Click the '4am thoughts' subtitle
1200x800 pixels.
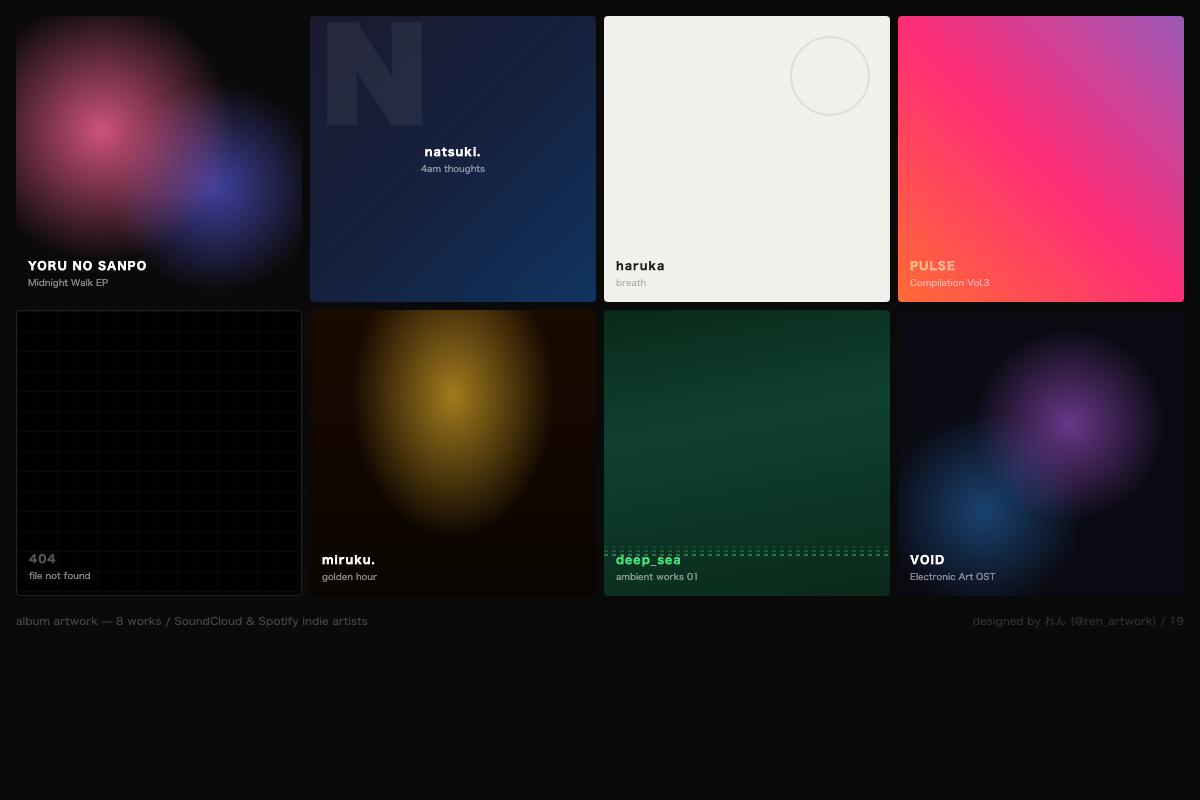click(x=452, y=169)
